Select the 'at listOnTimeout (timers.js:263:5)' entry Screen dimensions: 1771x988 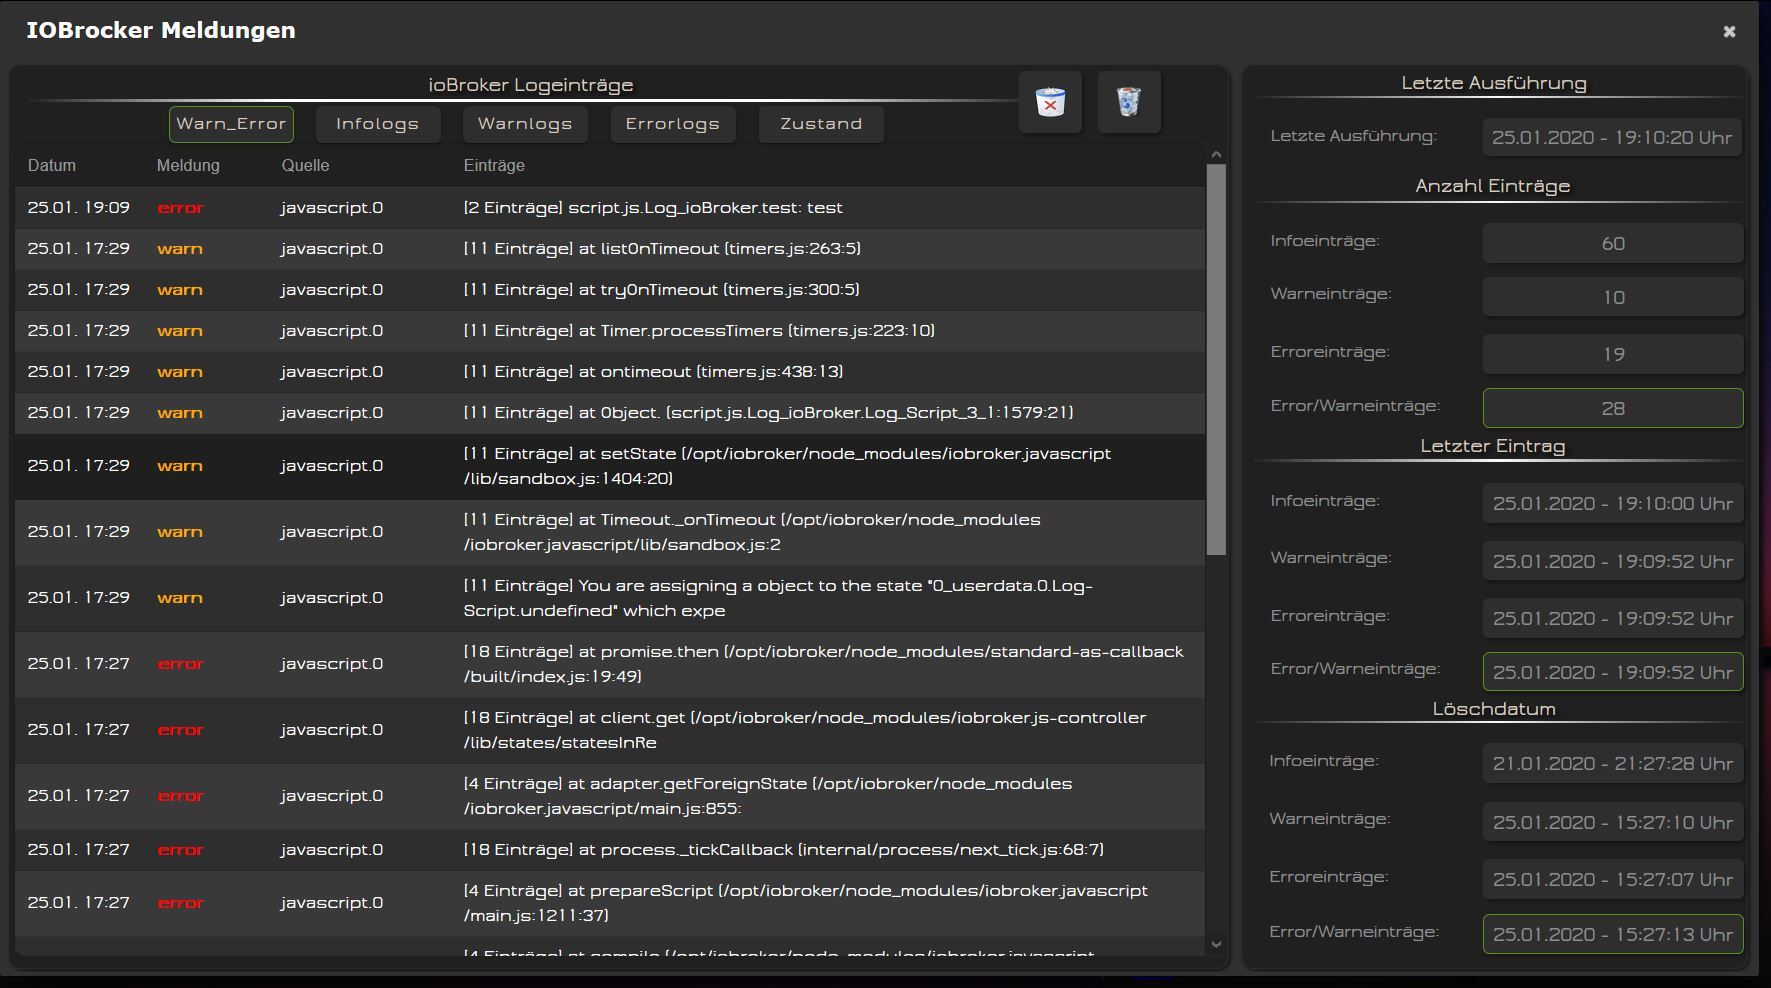click(610, 249)
